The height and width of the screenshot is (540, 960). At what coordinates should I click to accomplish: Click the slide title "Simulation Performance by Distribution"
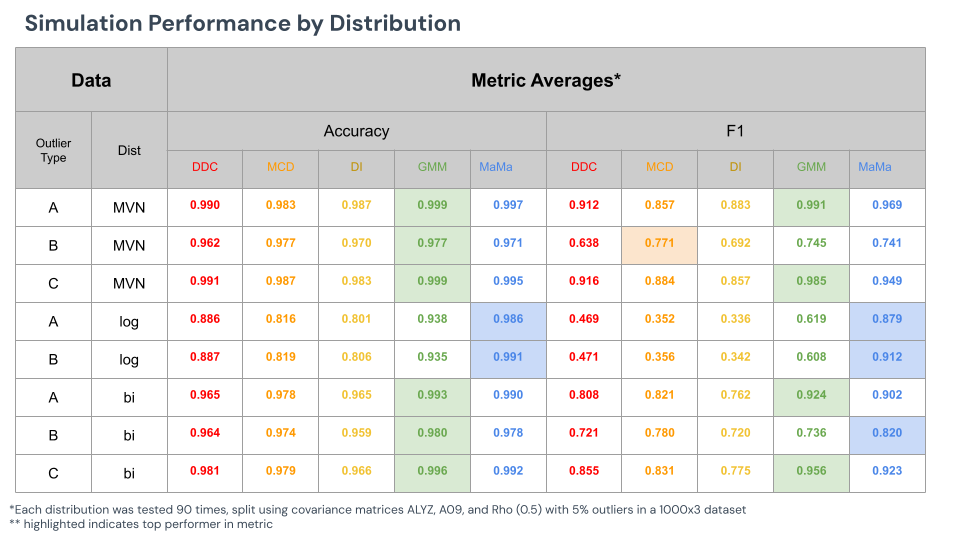[242, 23]
